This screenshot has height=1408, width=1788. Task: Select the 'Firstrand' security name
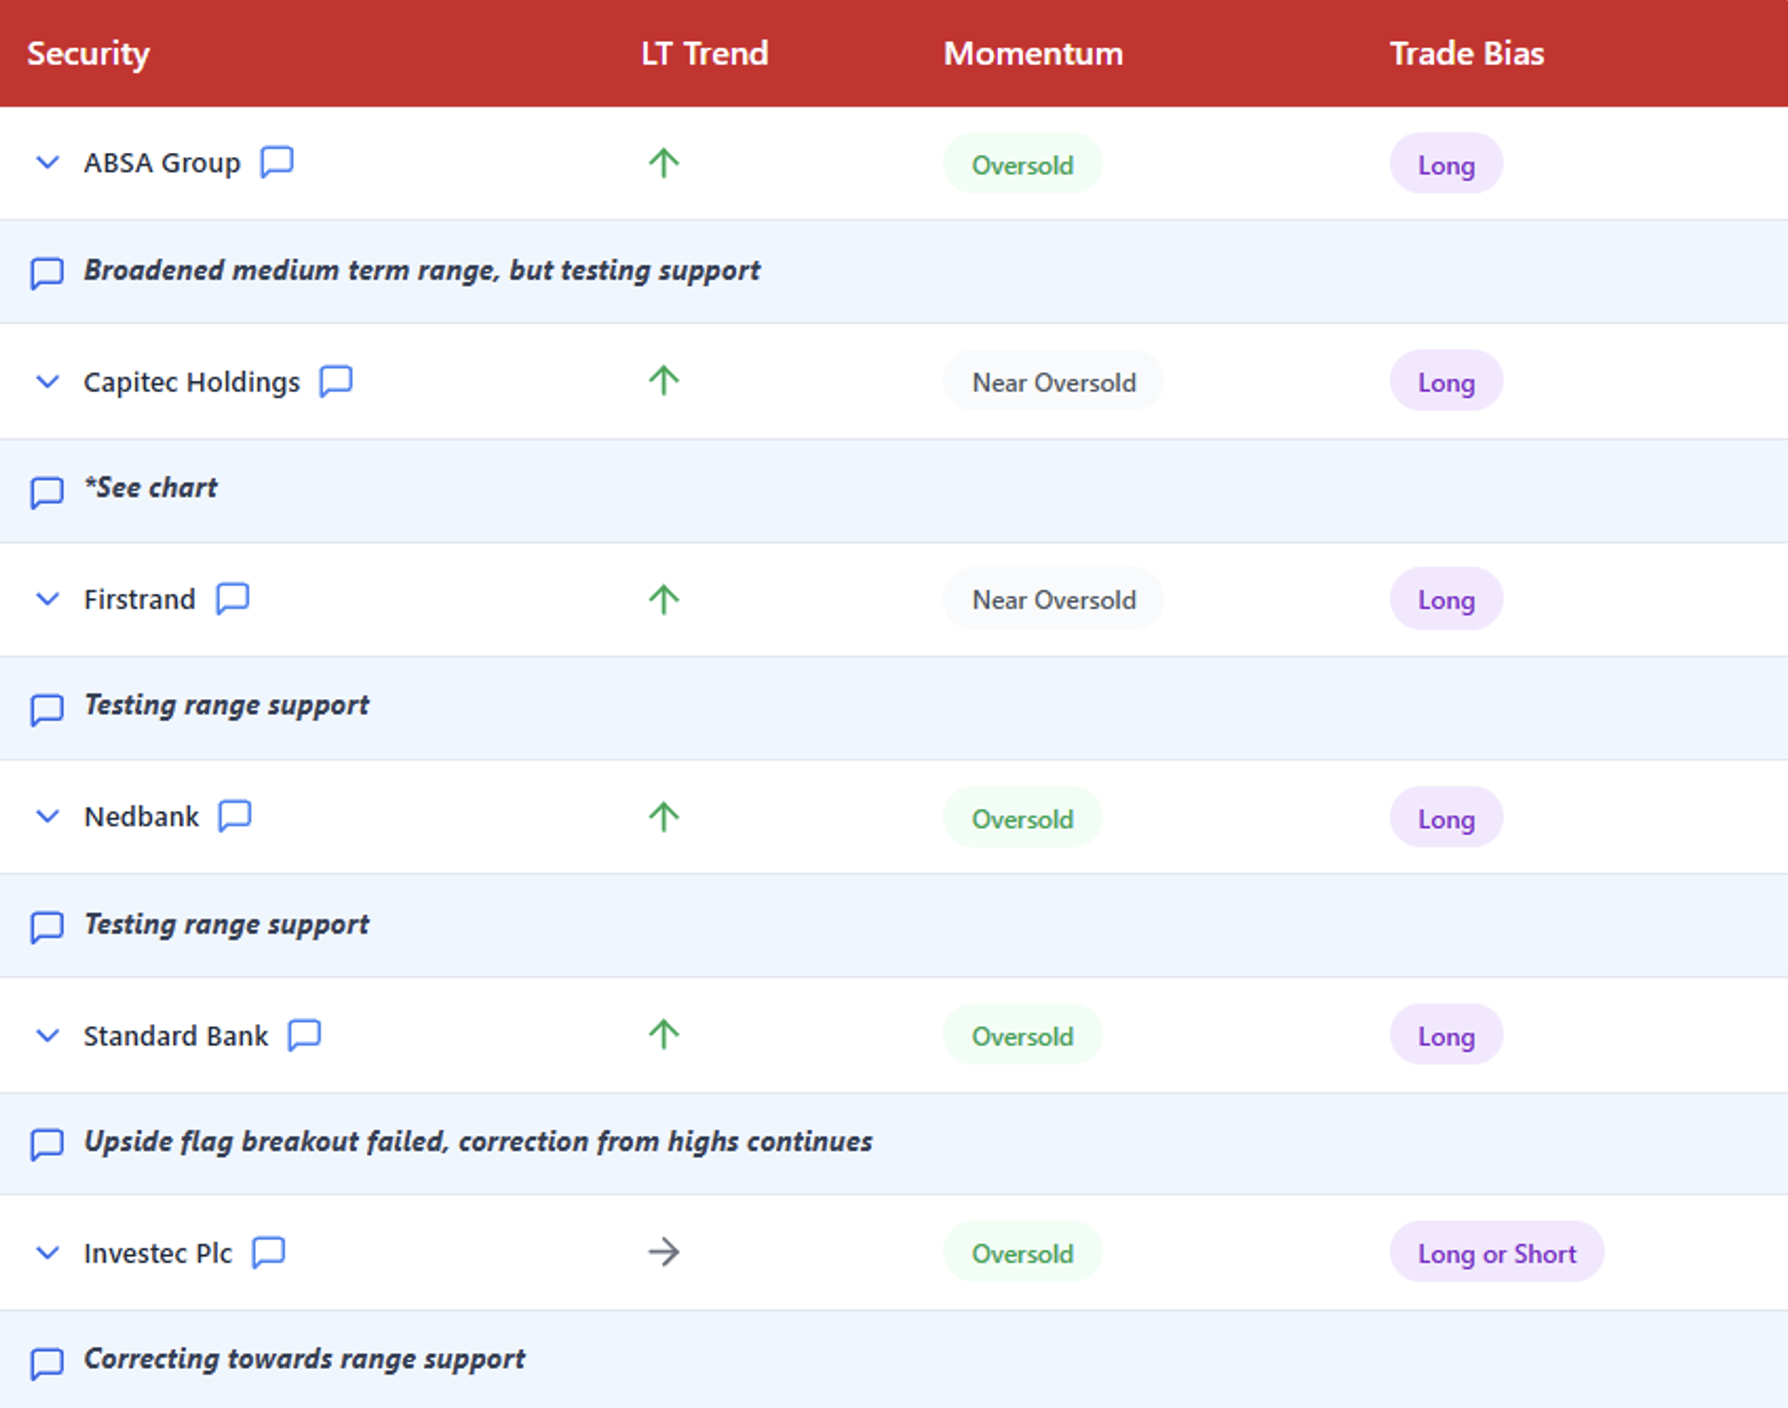pyautogui.click(x=140, y=599)
